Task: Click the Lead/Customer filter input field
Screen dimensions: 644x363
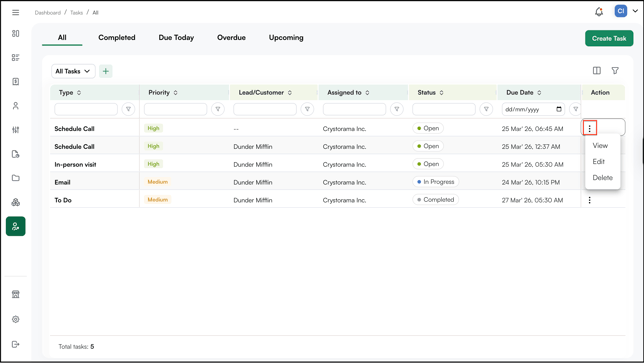Action: 265,109
